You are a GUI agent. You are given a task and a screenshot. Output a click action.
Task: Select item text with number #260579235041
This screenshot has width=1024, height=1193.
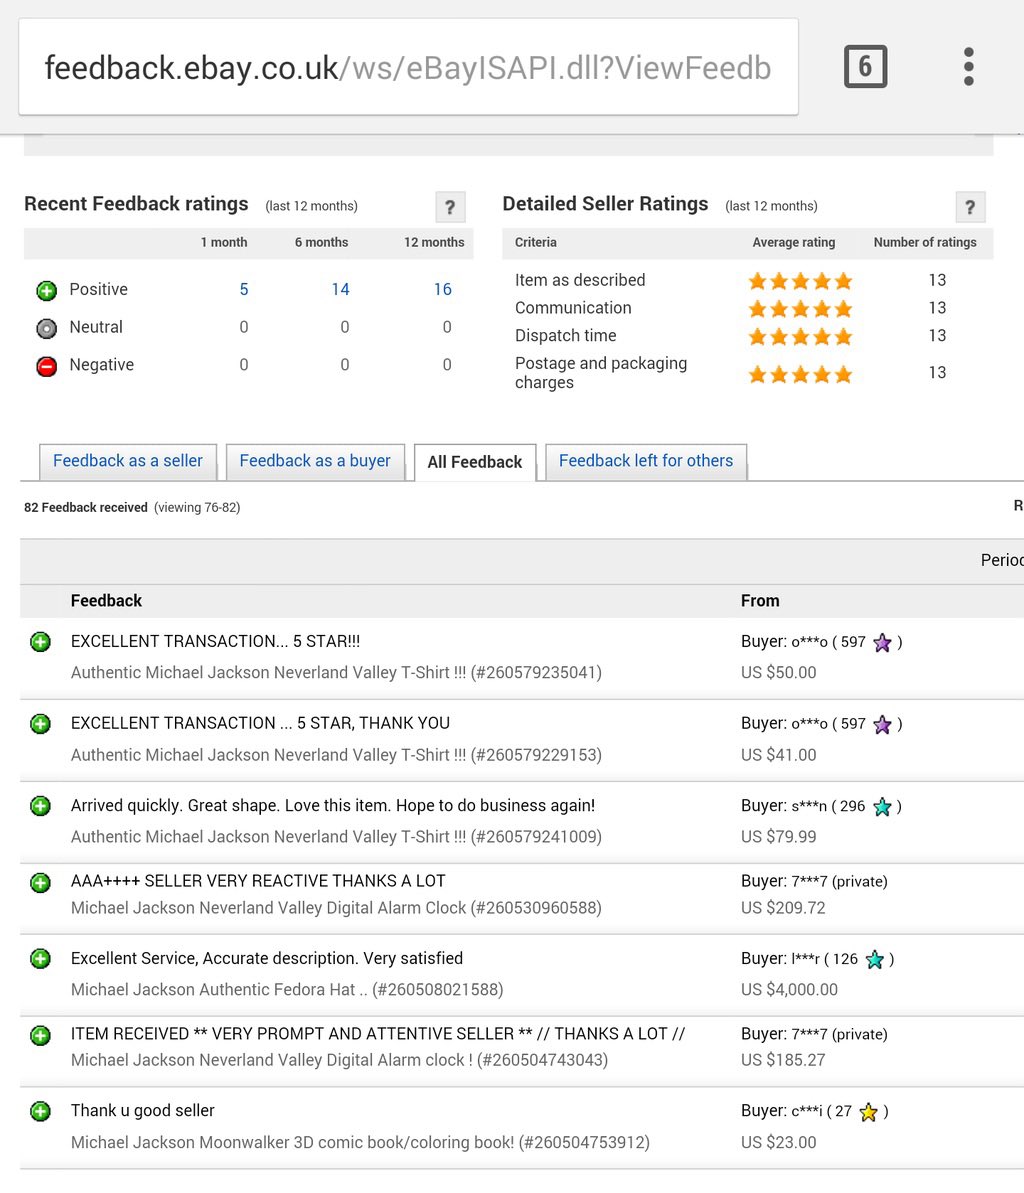coord(336,673)
